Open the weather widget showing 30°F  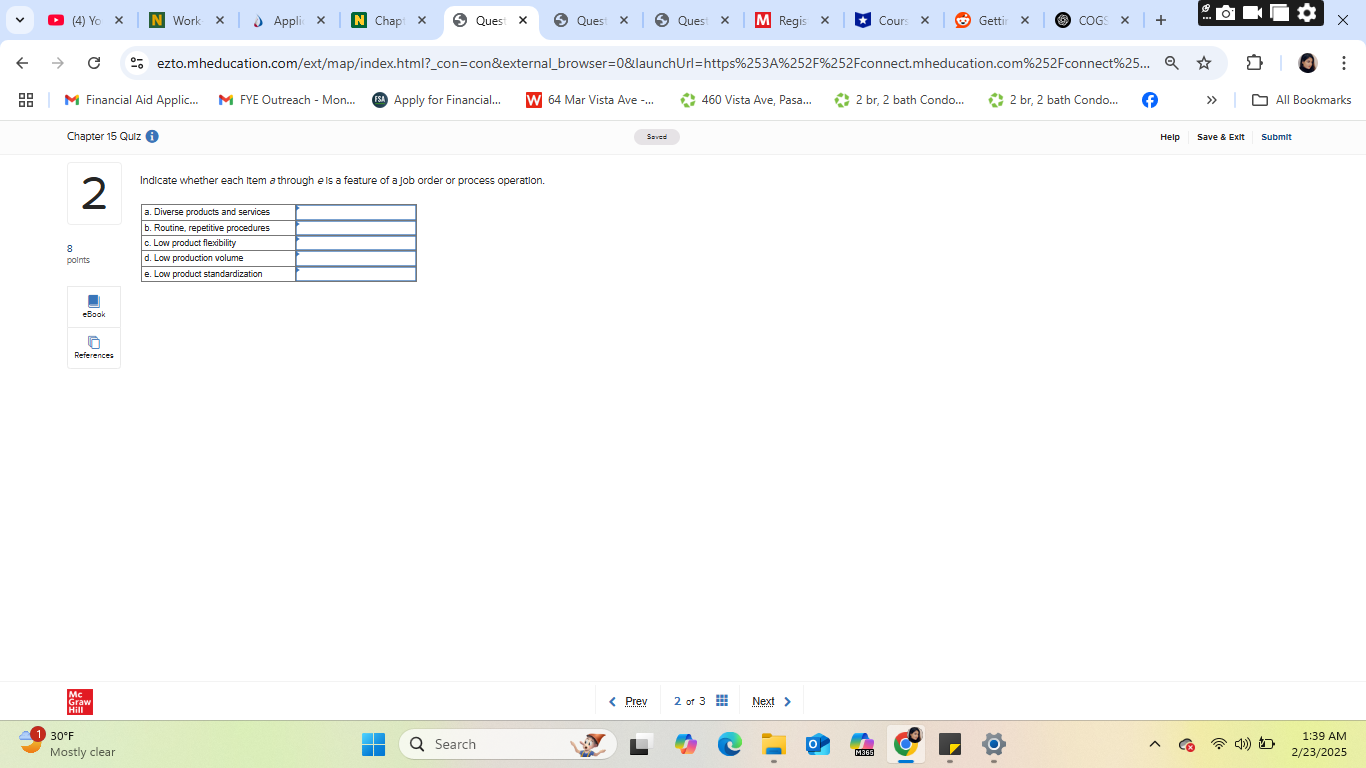tap(68, 743)
